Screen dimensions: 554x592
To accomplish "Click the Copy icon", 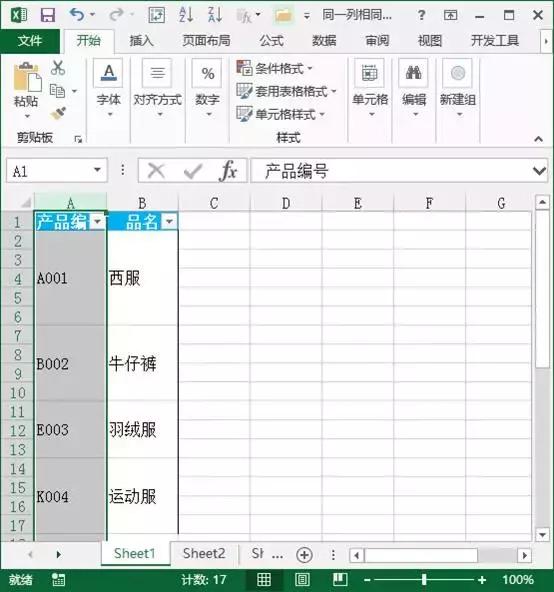I will 57,91.
